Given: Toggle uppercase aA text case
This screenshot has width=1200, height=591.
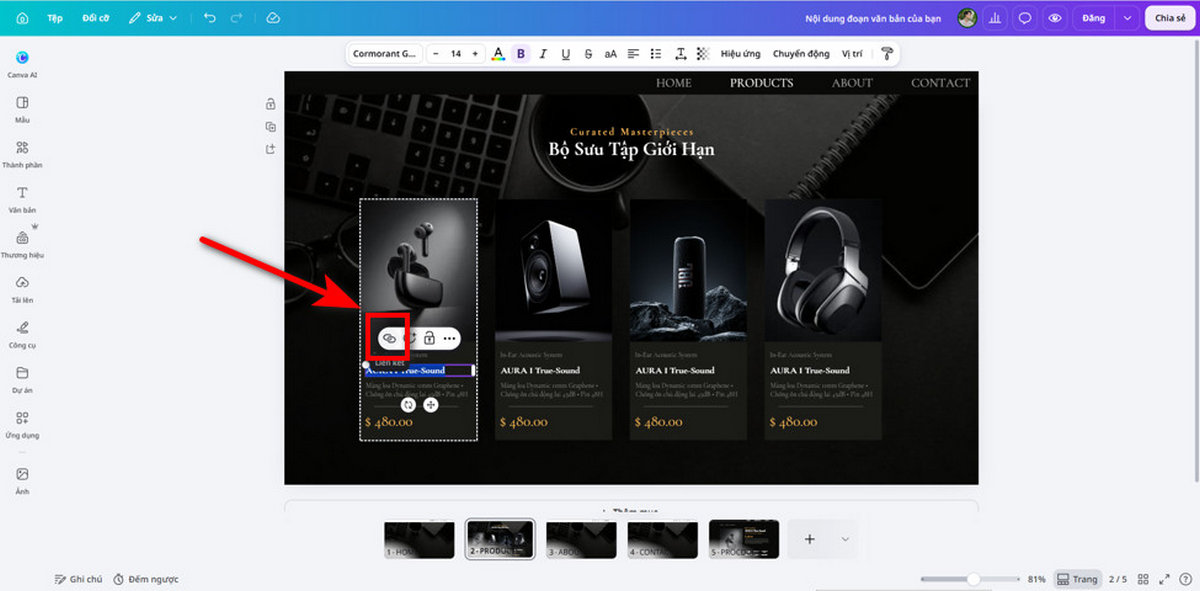Looking at the screenshot, I should pos(611,54).
